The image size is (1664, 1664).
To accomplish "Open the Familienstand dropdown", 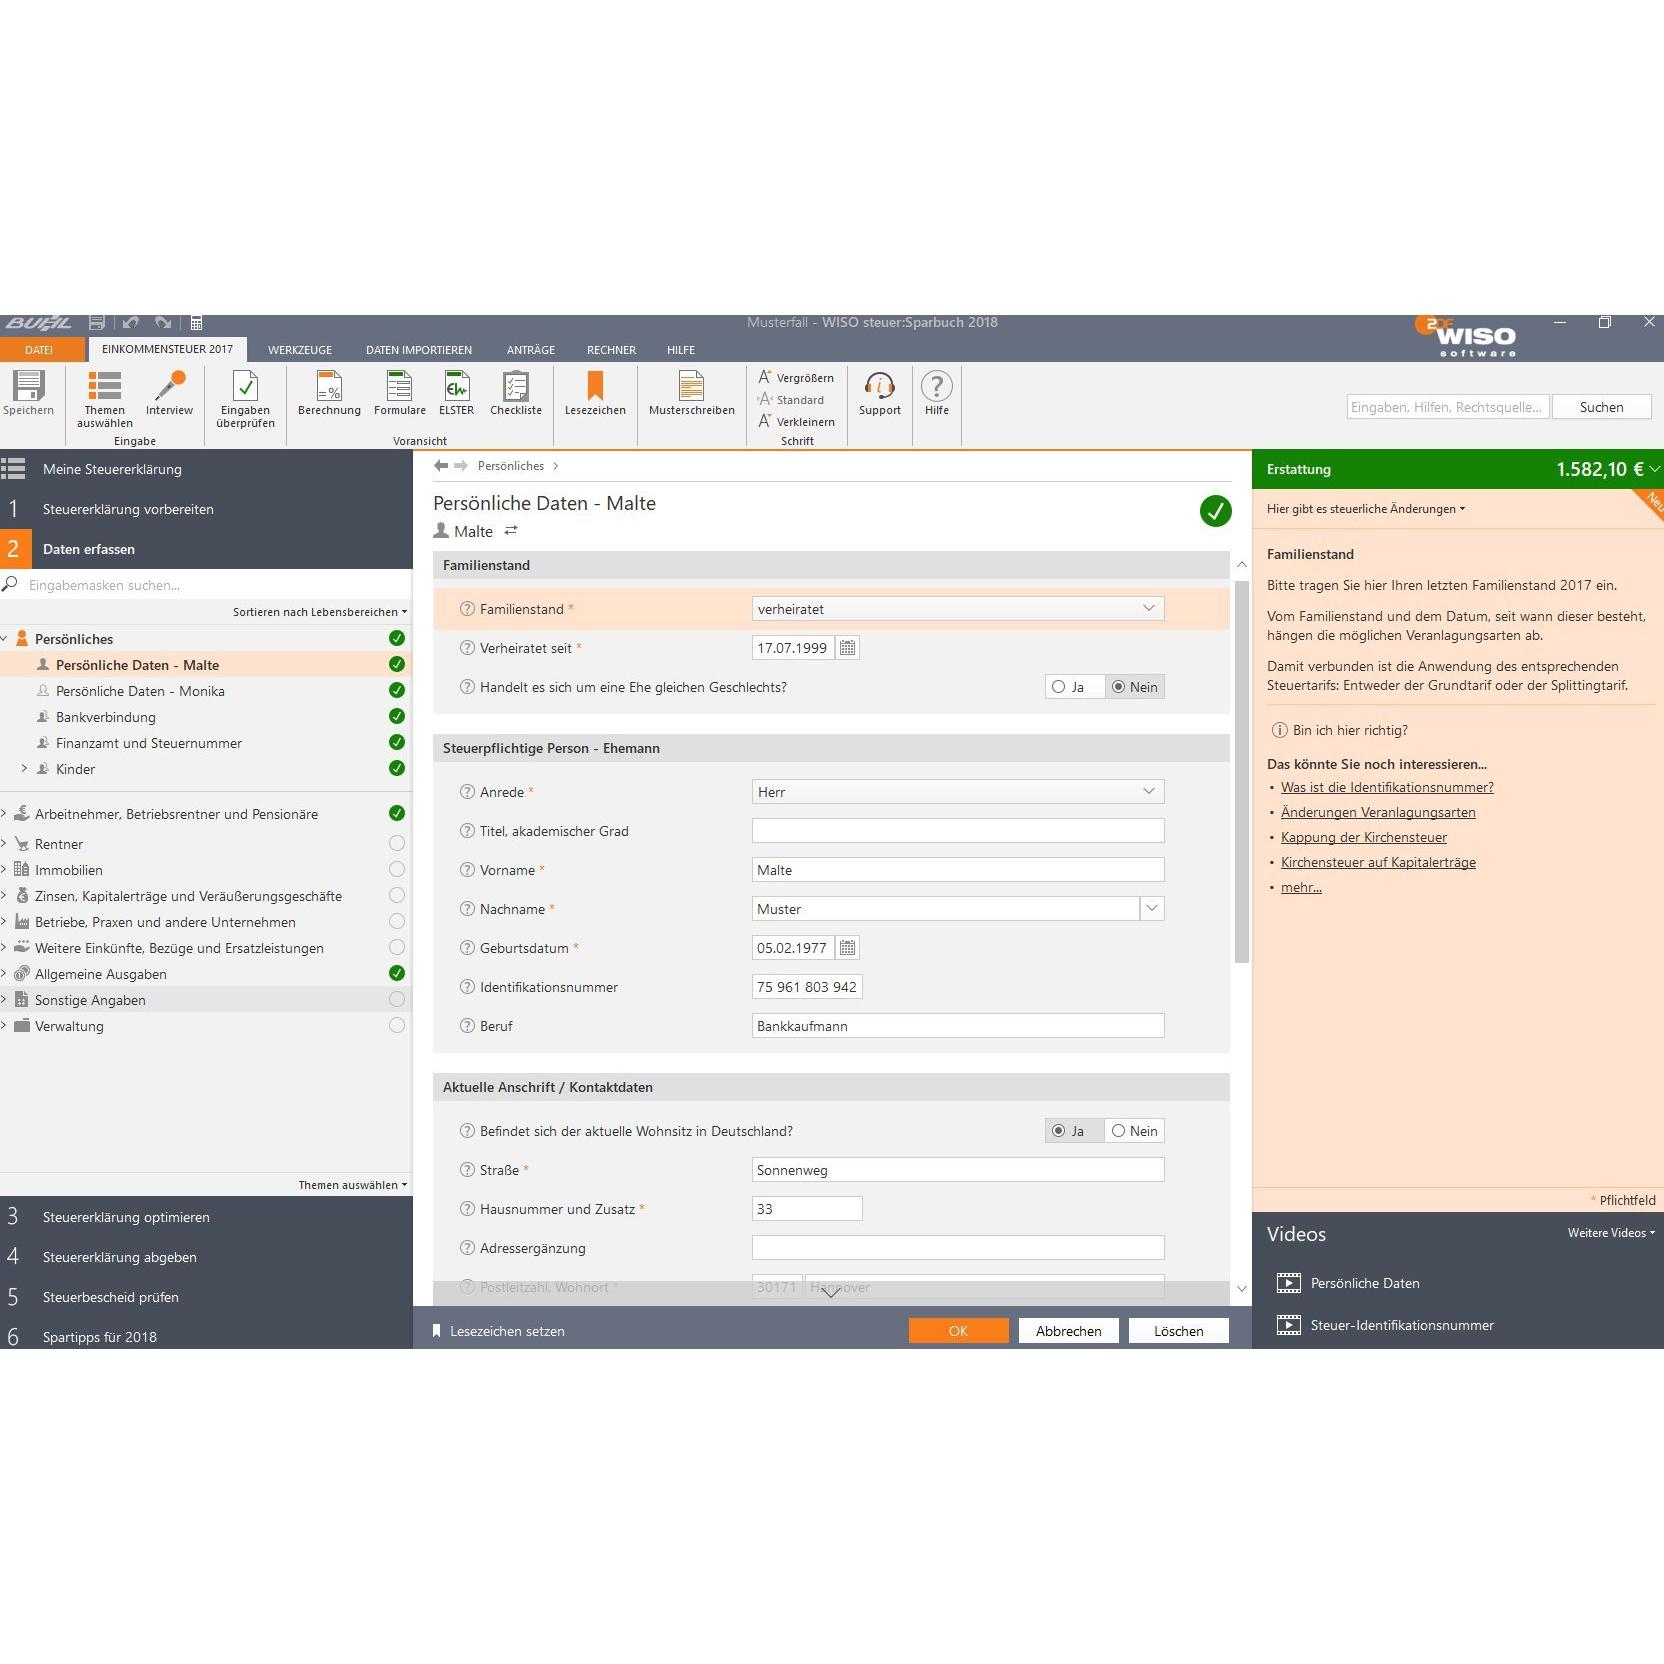I will (958, 609).
